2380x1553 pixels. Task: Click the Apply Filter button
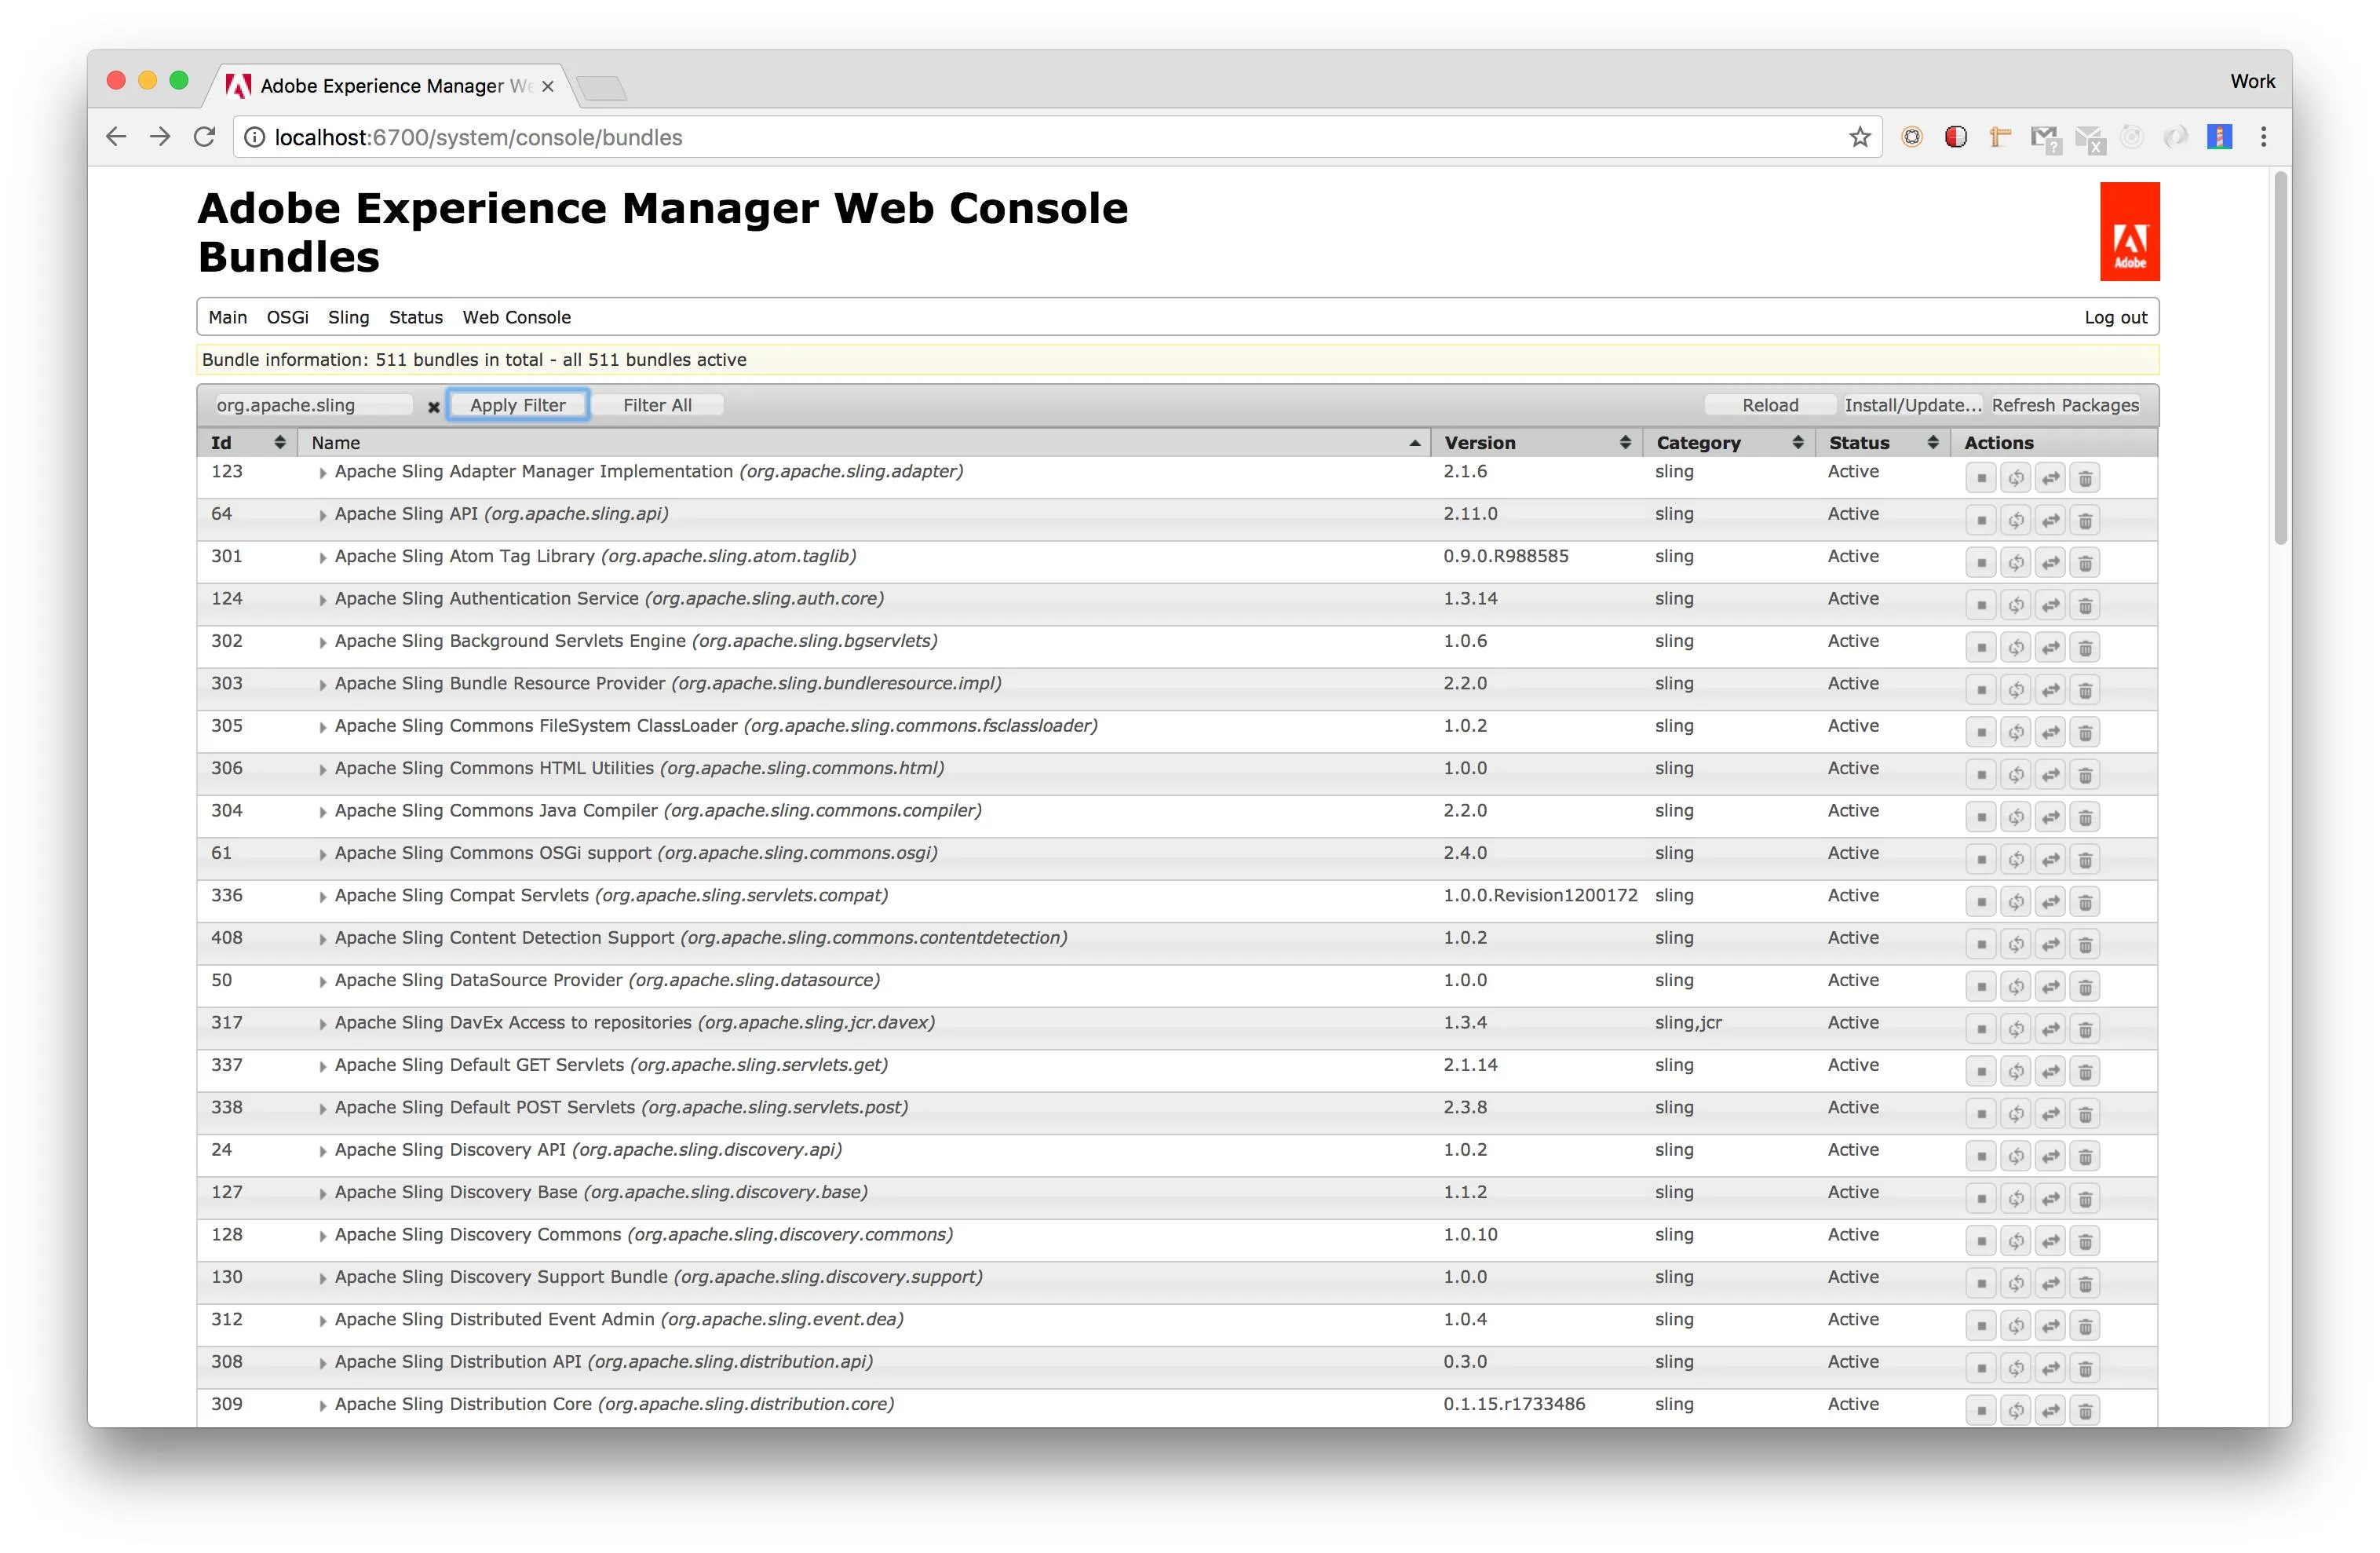click(x=517, y=405)
